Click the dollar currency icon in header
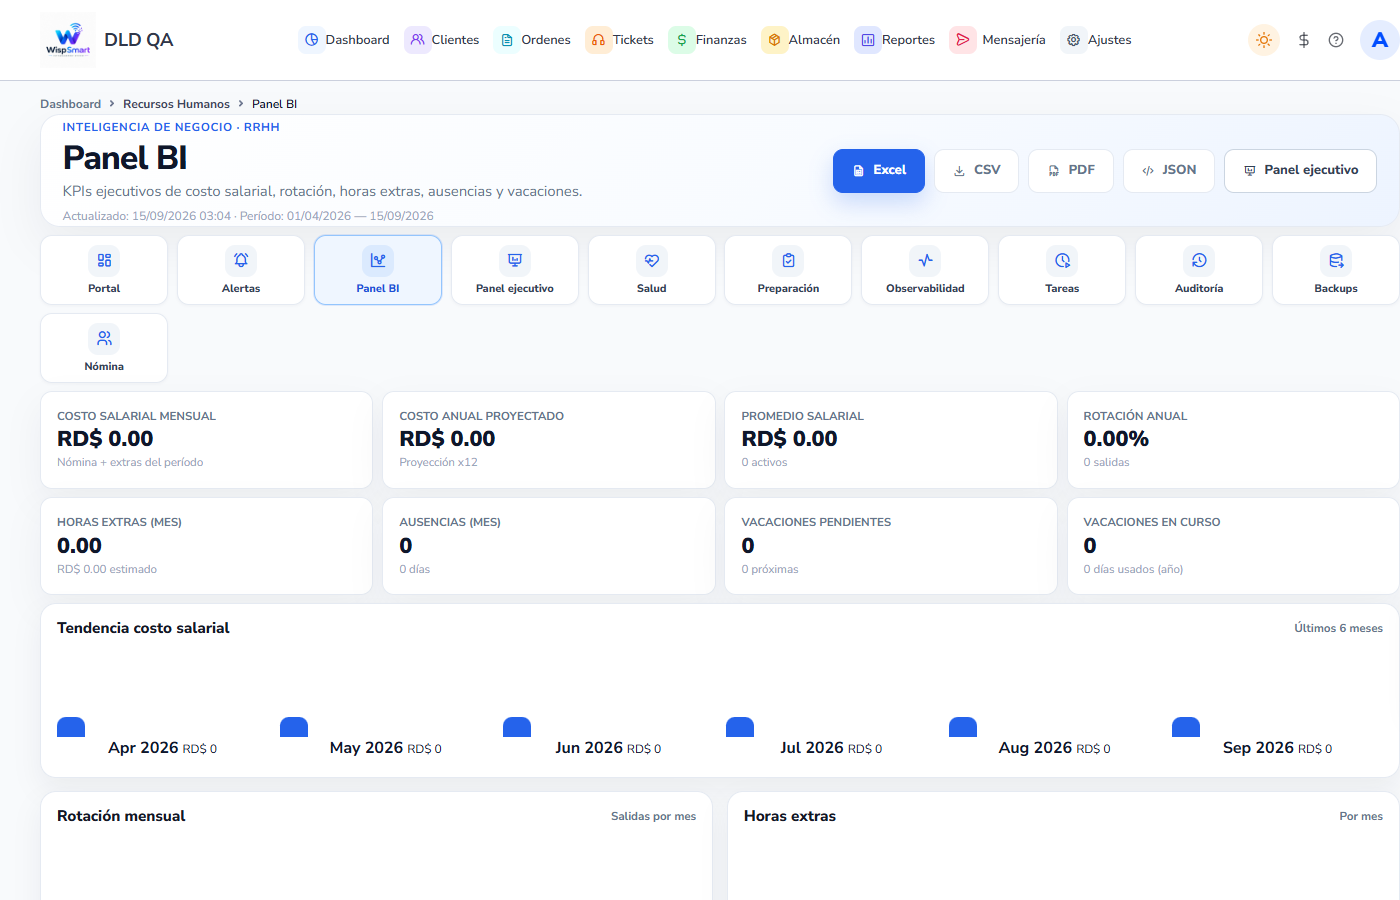The width and height of the screenshot is (1400, 900). click(1303, 40)
